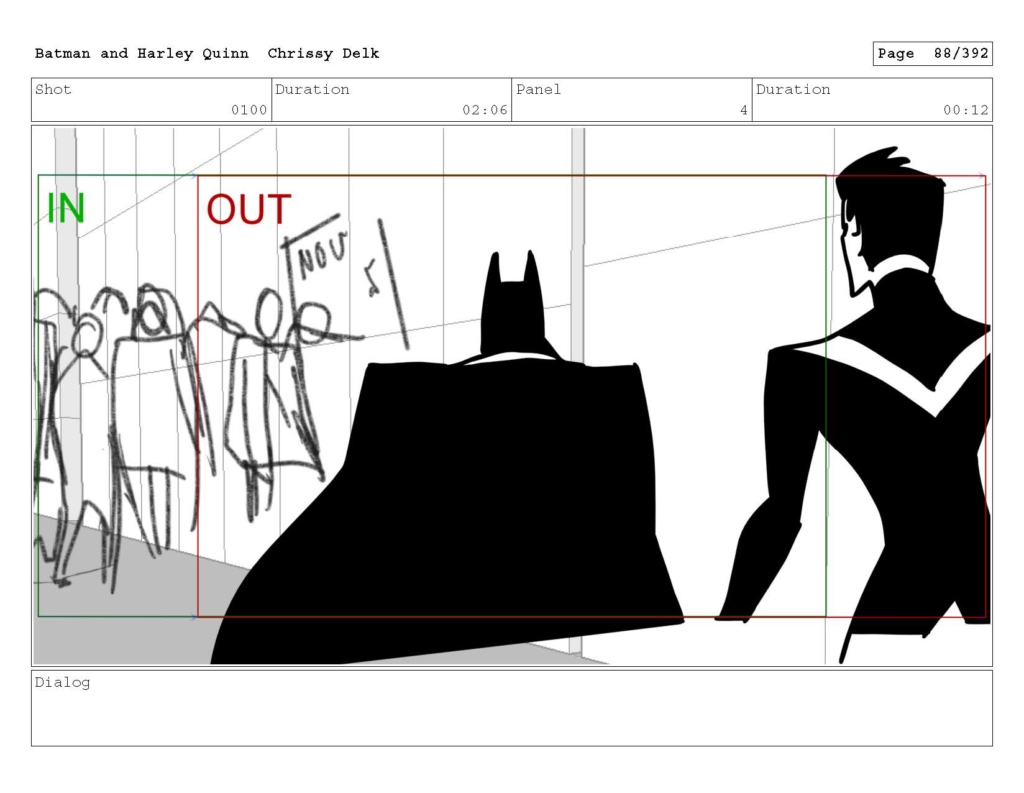Click the panel duration value "00:12"
This screenshot has height=793, width=1024.
pyautogui.click(x=966, y=110)
